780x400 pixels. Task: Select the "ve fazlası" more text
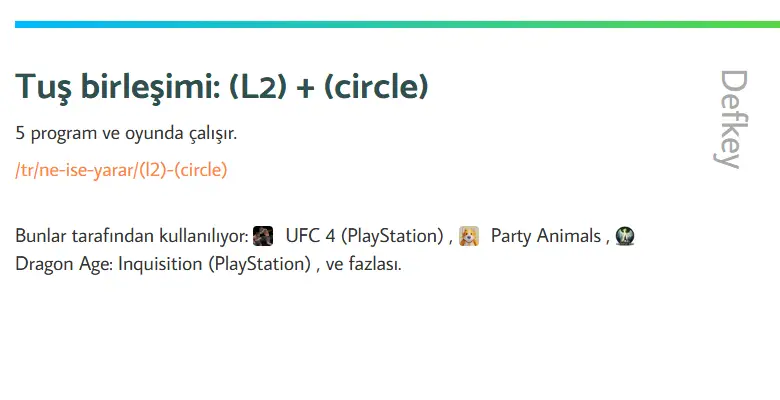[363, 264]
